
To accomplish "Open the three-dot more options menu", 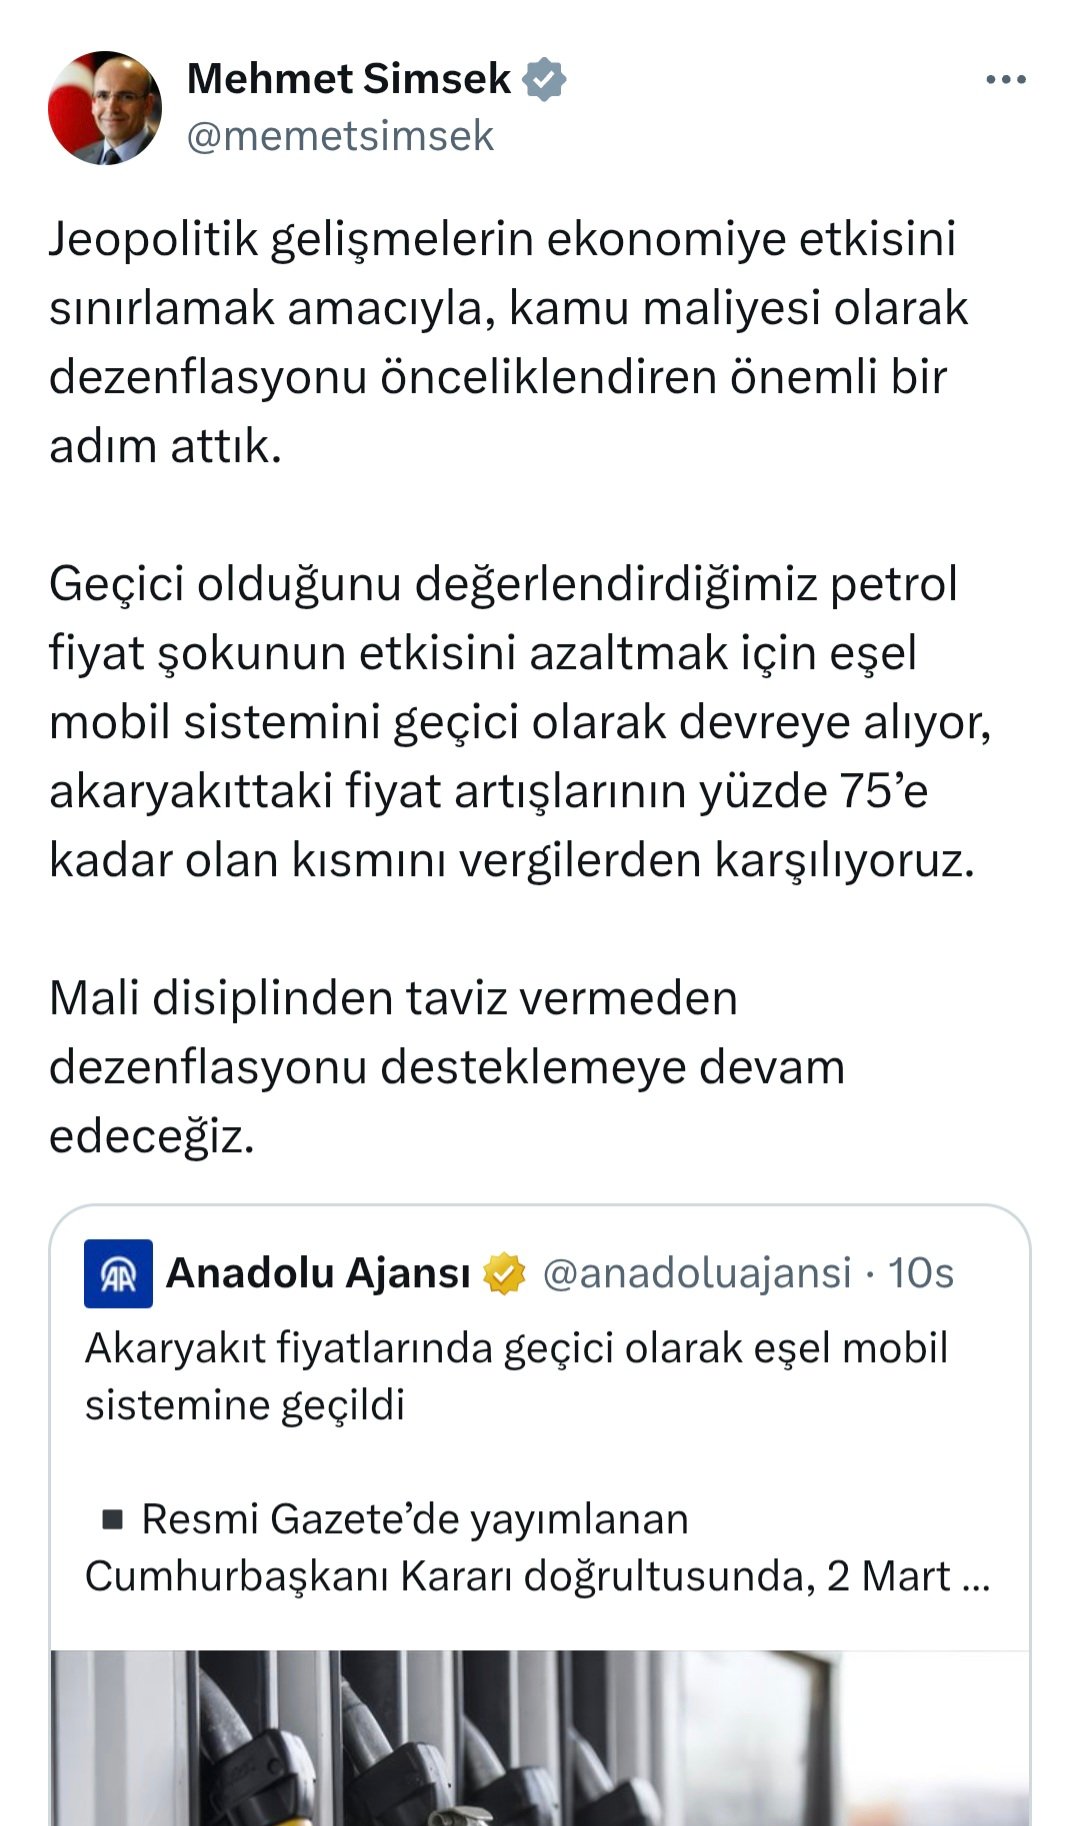I will tap(1005, 80).
